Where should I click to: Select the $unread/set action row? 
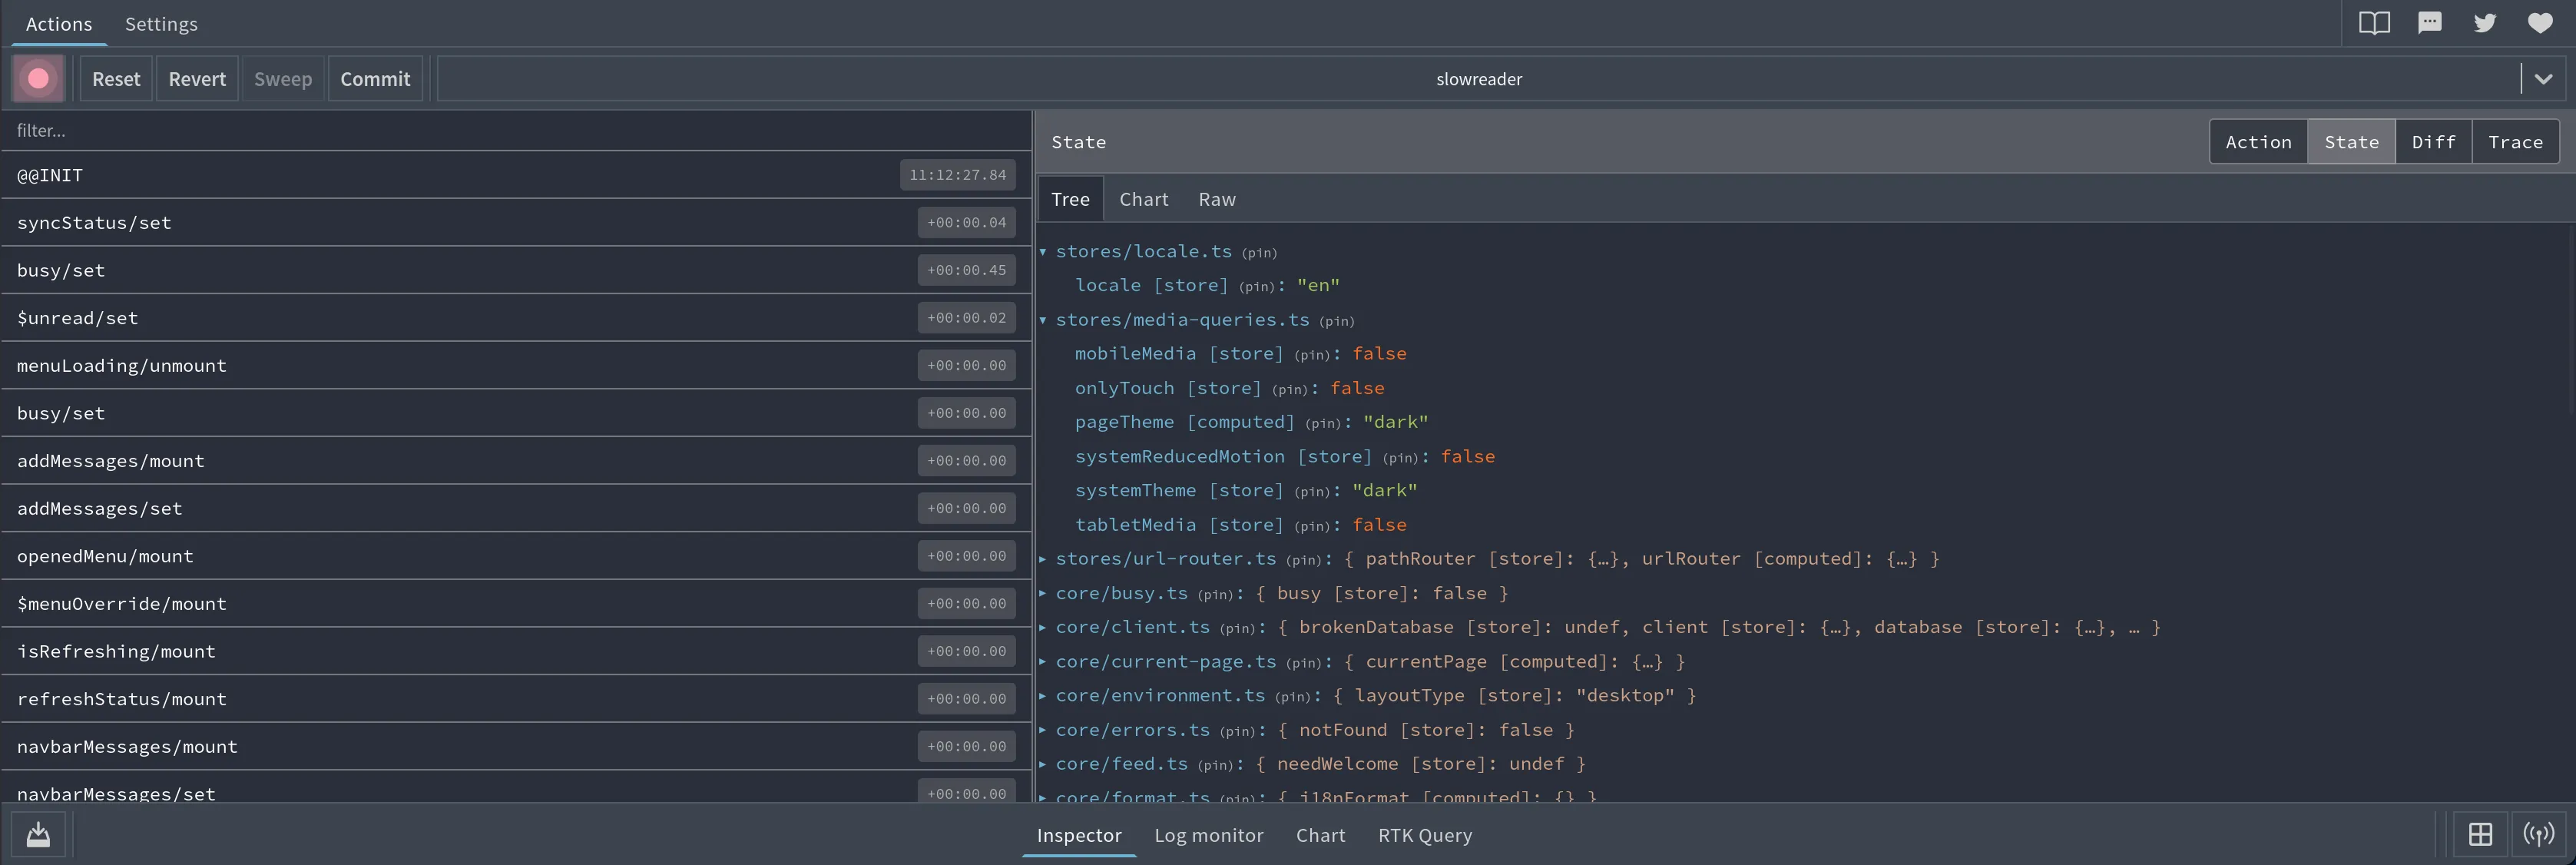point(516,318)
